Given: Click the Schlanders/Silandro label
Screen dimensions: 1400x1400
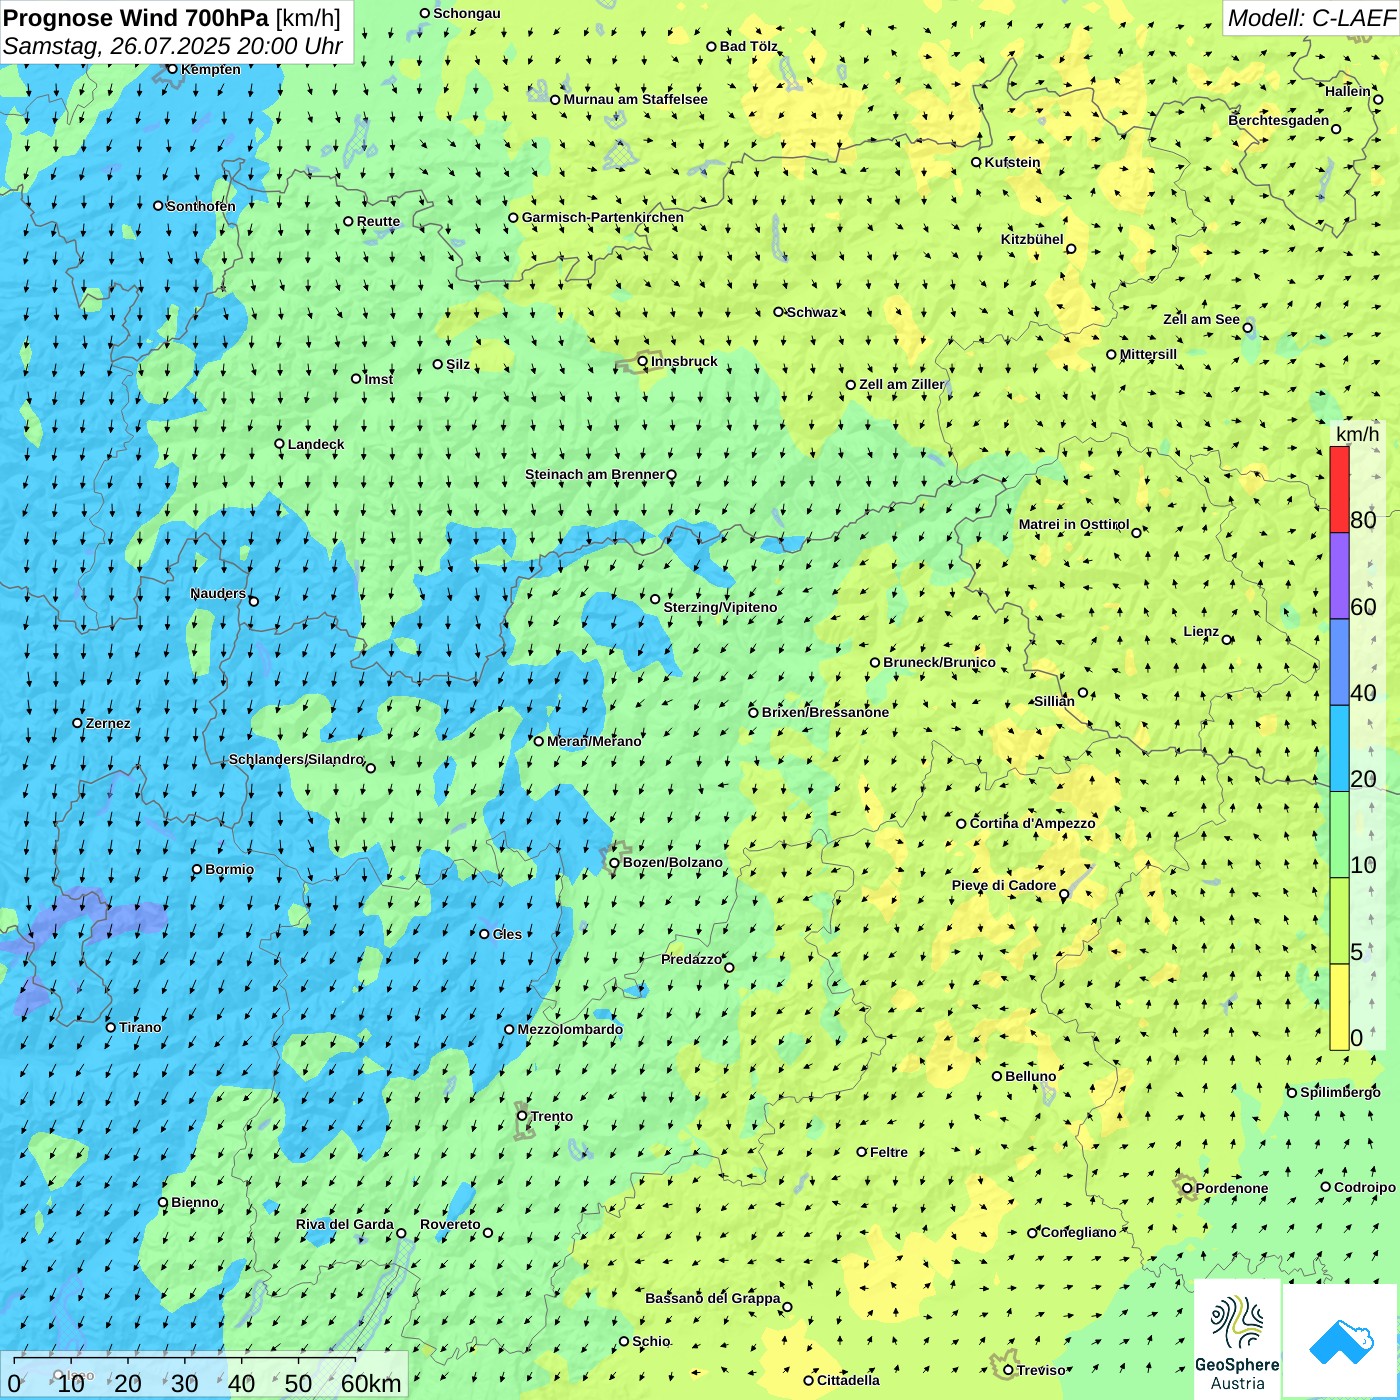Looking at the screenshot, I should point(296,759).
